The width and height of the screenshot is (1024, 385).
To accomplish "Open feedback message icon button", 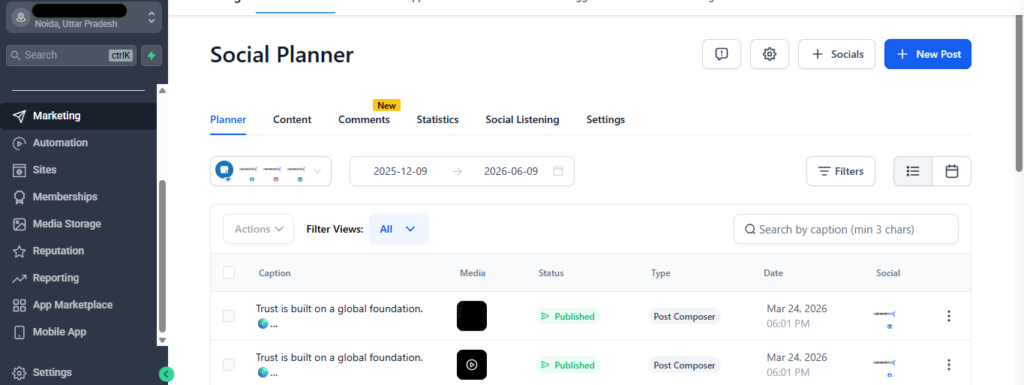I will (x=722, y=54).
